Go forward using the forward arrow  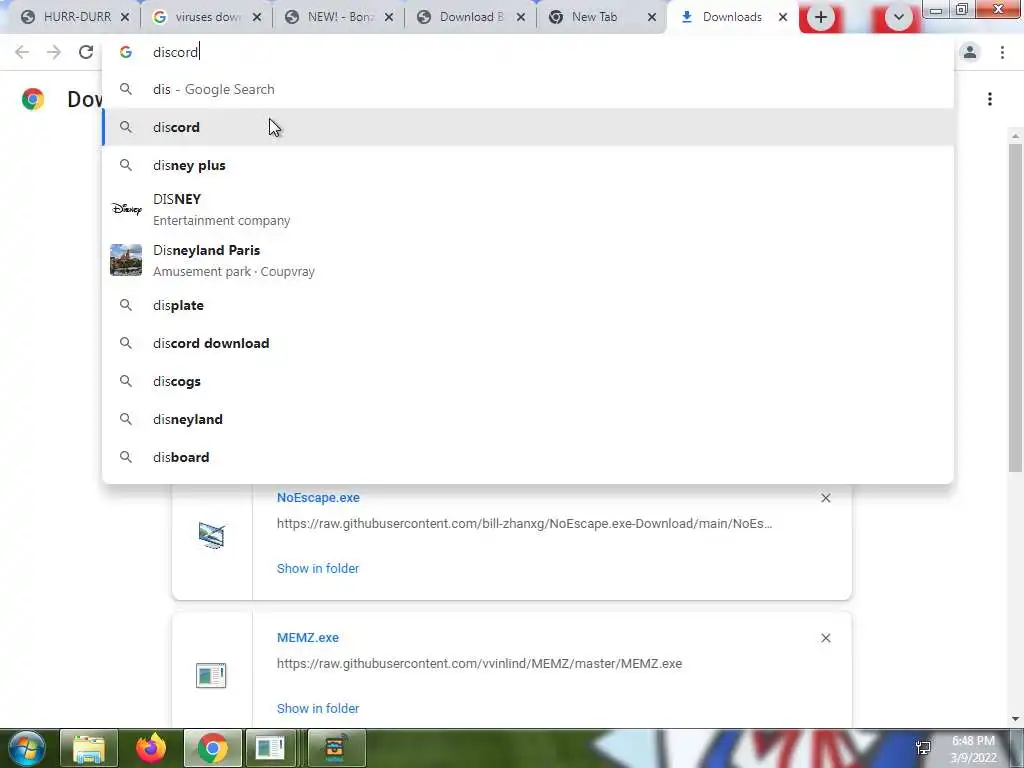[54, 52]
